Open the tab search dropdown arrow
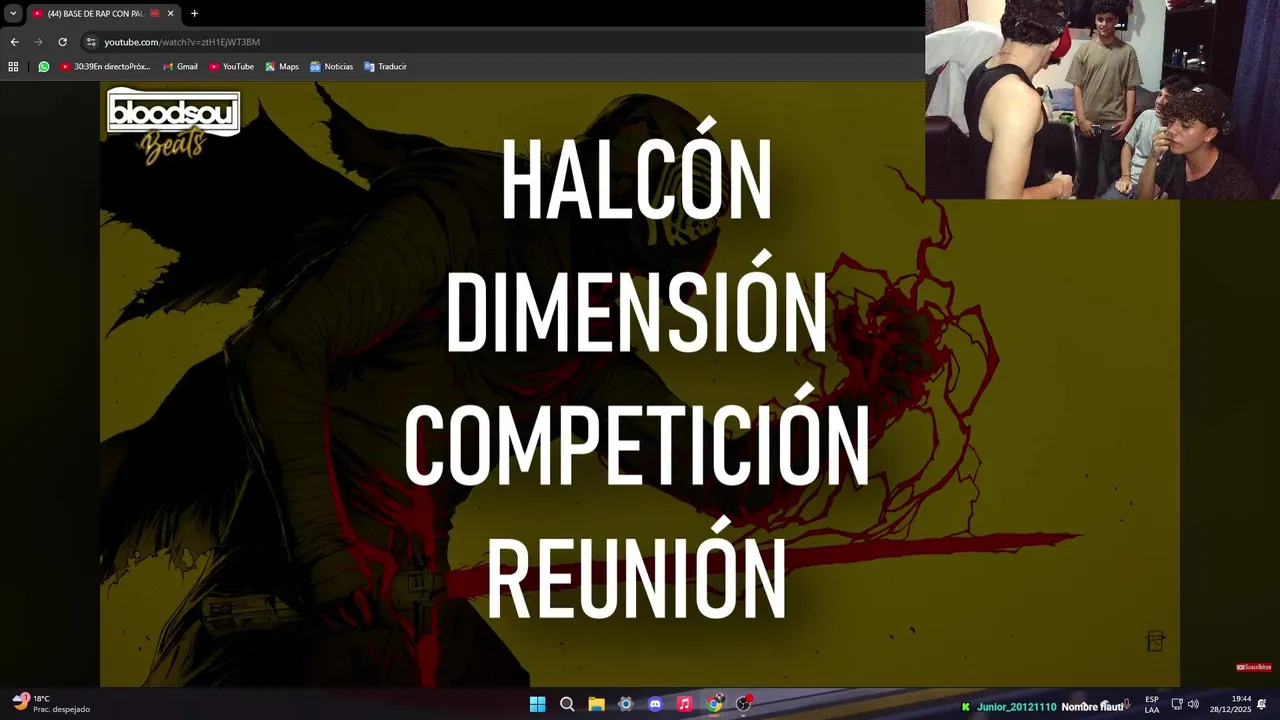 13,14
